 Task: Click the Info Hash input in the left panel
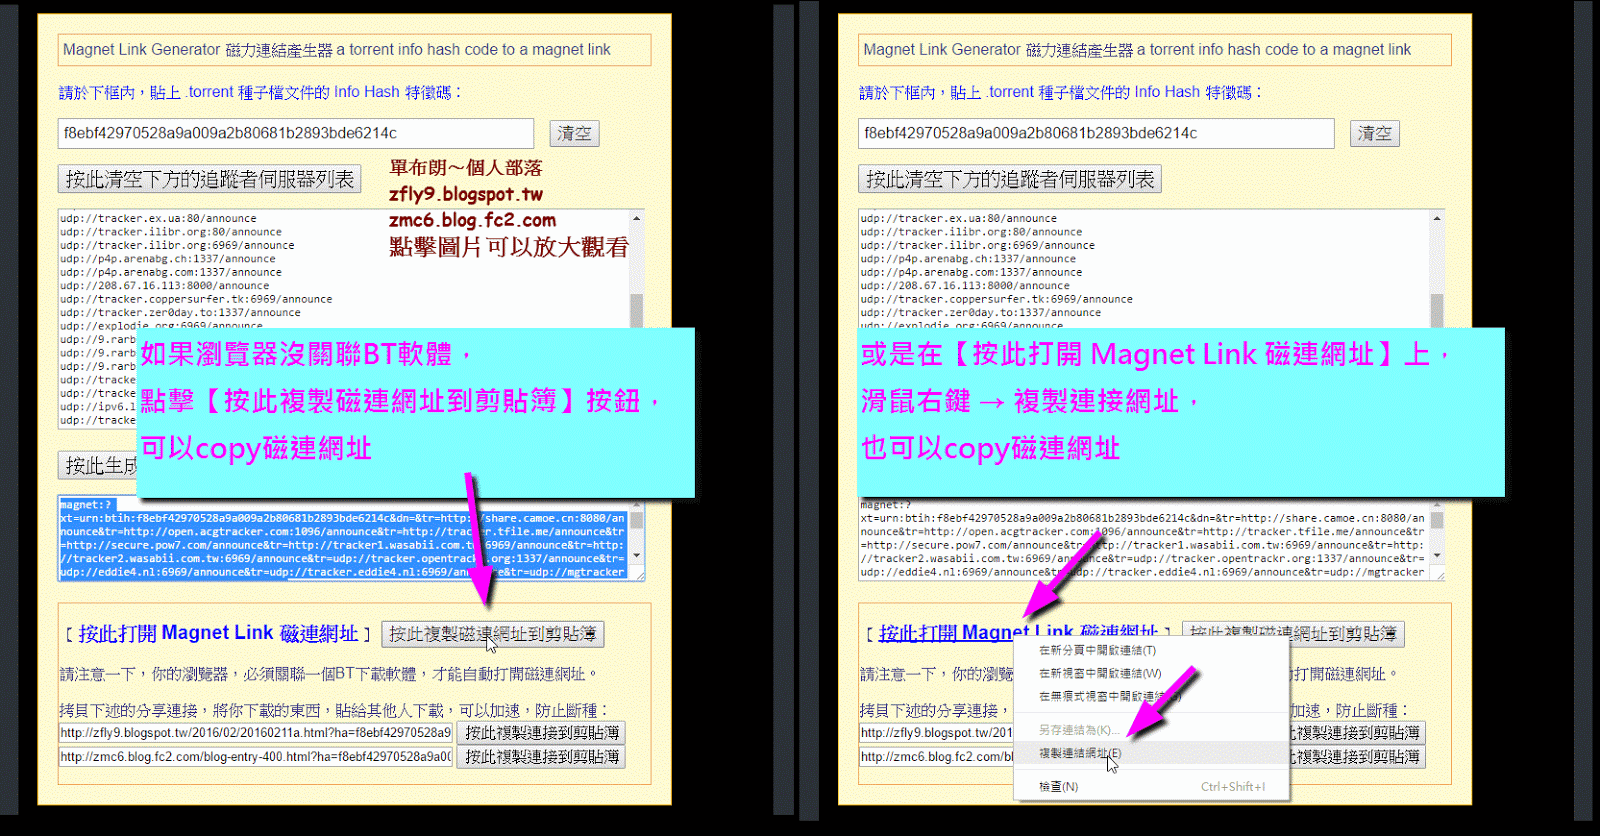(x=296, y=133)
